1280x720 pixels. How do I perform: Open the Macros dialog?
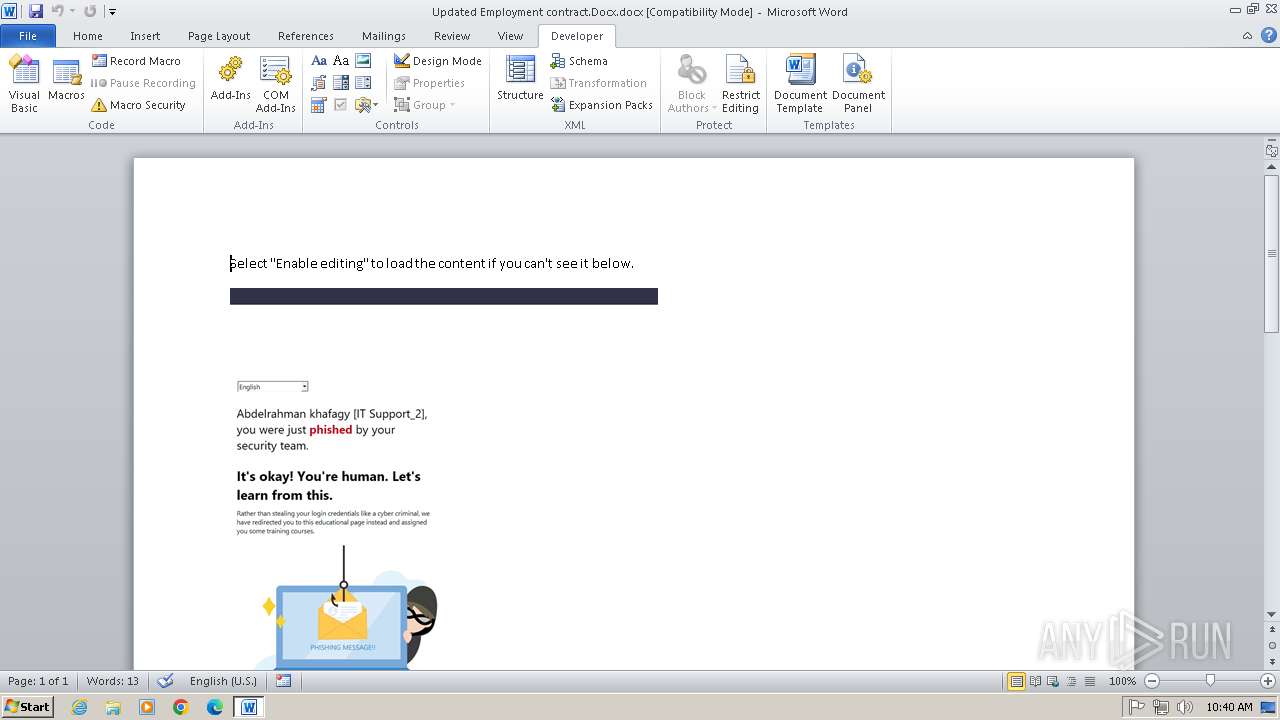(x=66, y=84)
